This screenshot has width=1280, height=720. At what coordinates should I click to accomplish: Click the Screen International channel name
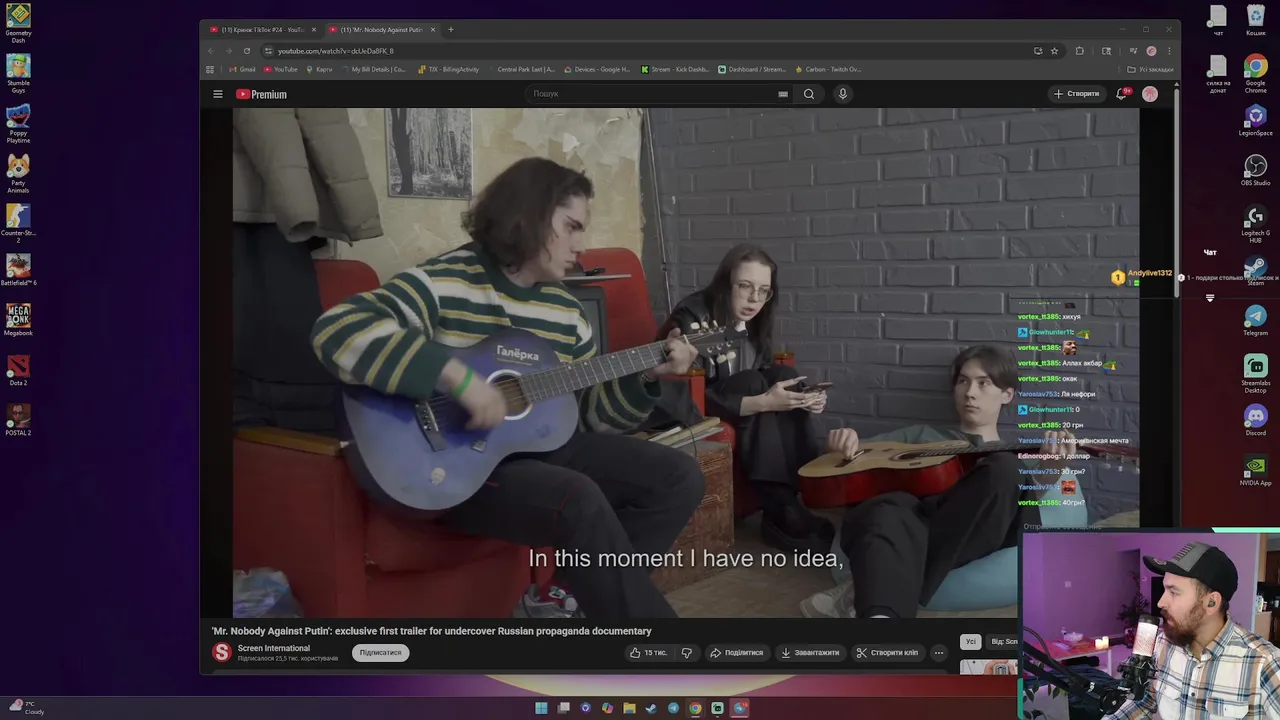(274, 648)
